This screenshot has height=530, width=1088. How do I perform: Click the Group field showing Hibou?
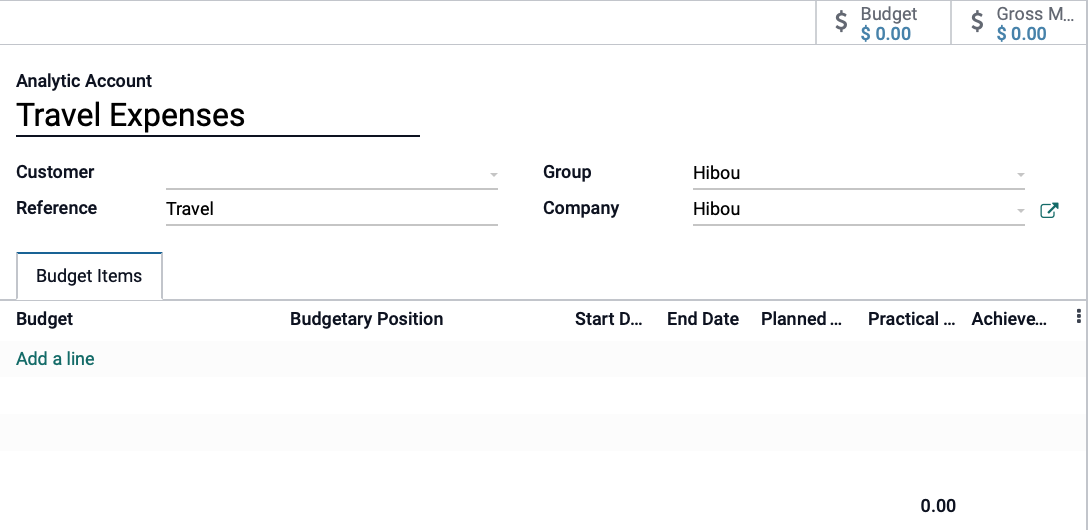point(858,173)
